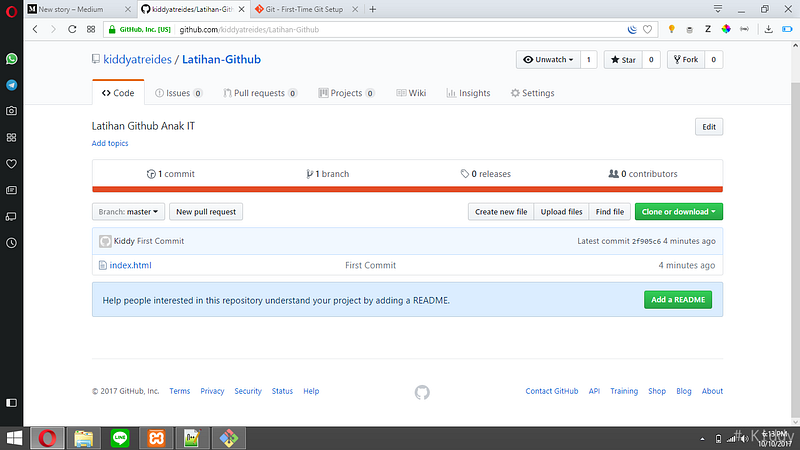Open Personal News sidebar icon

11,190
